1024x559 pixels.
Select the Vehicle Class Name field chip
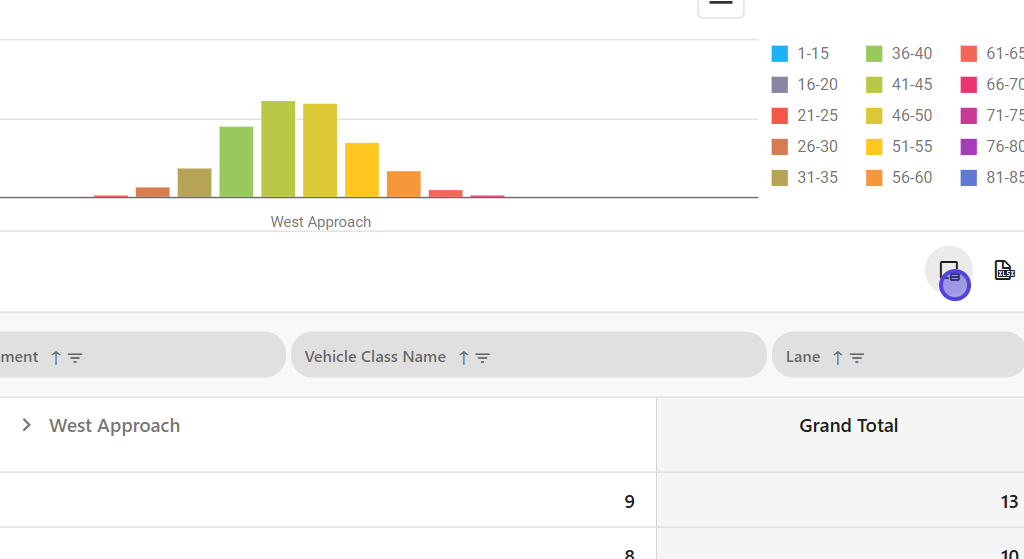point(375,356)
